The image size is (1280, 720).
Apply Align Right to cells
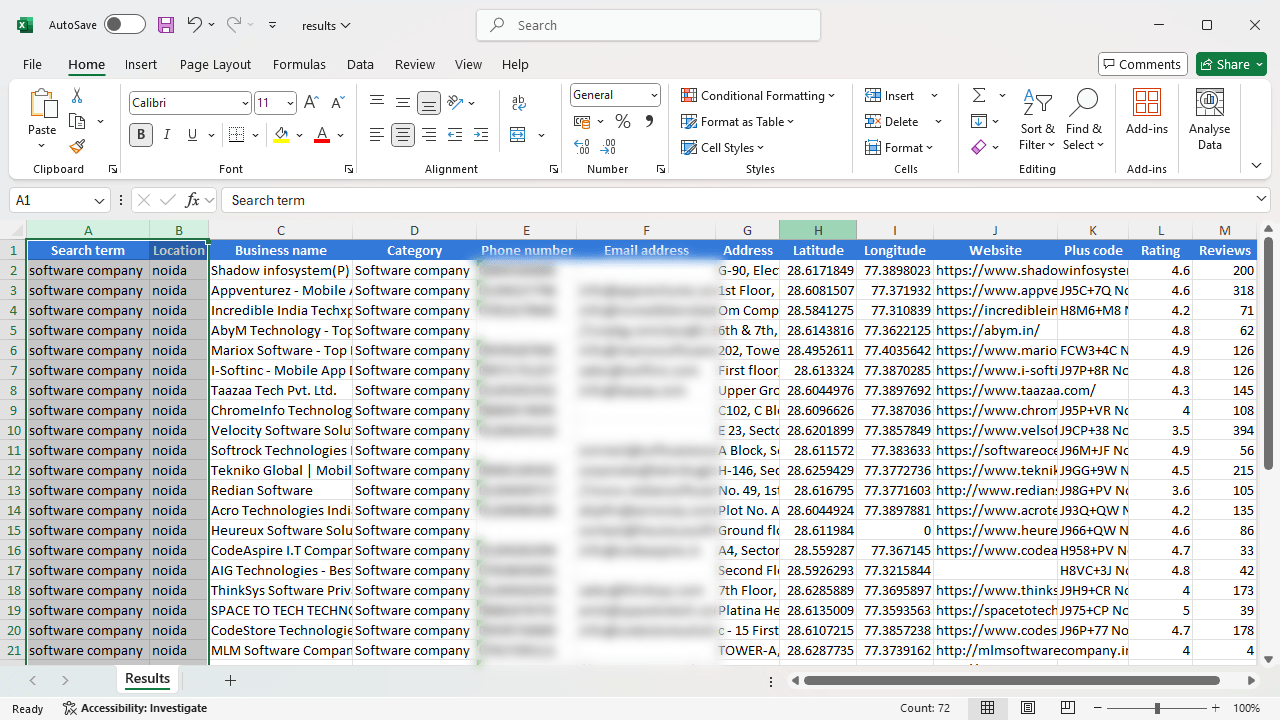pos(429,135)
